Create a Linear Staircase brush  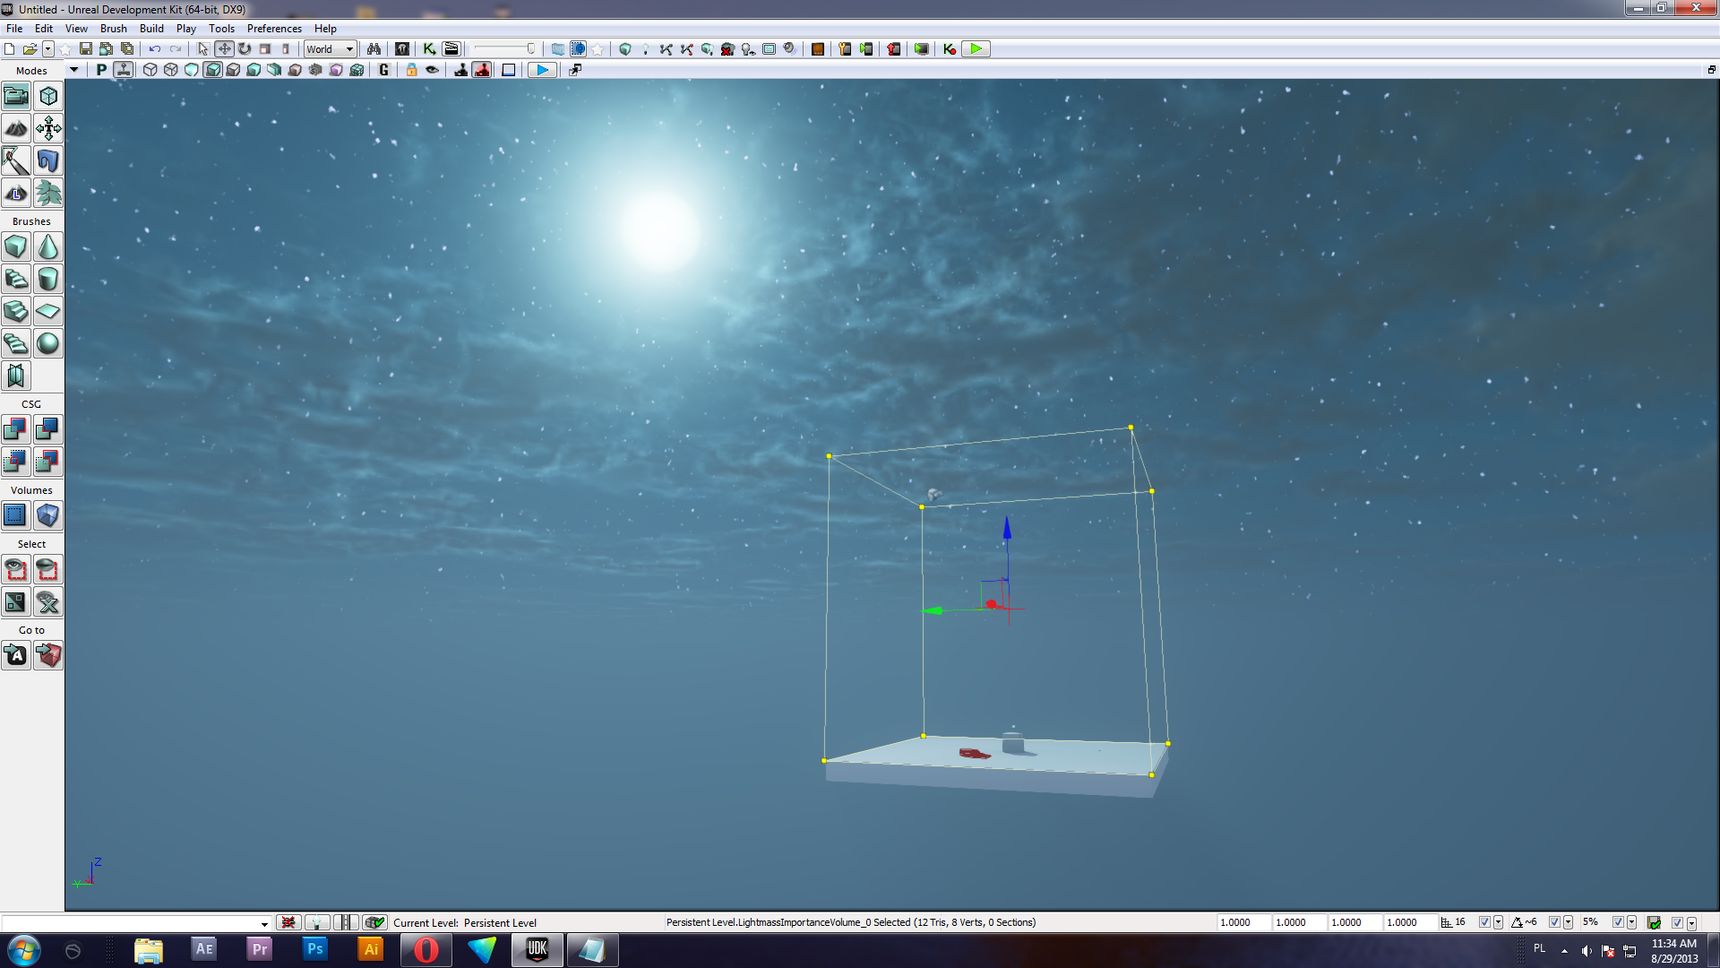click(x=16, y=311)
